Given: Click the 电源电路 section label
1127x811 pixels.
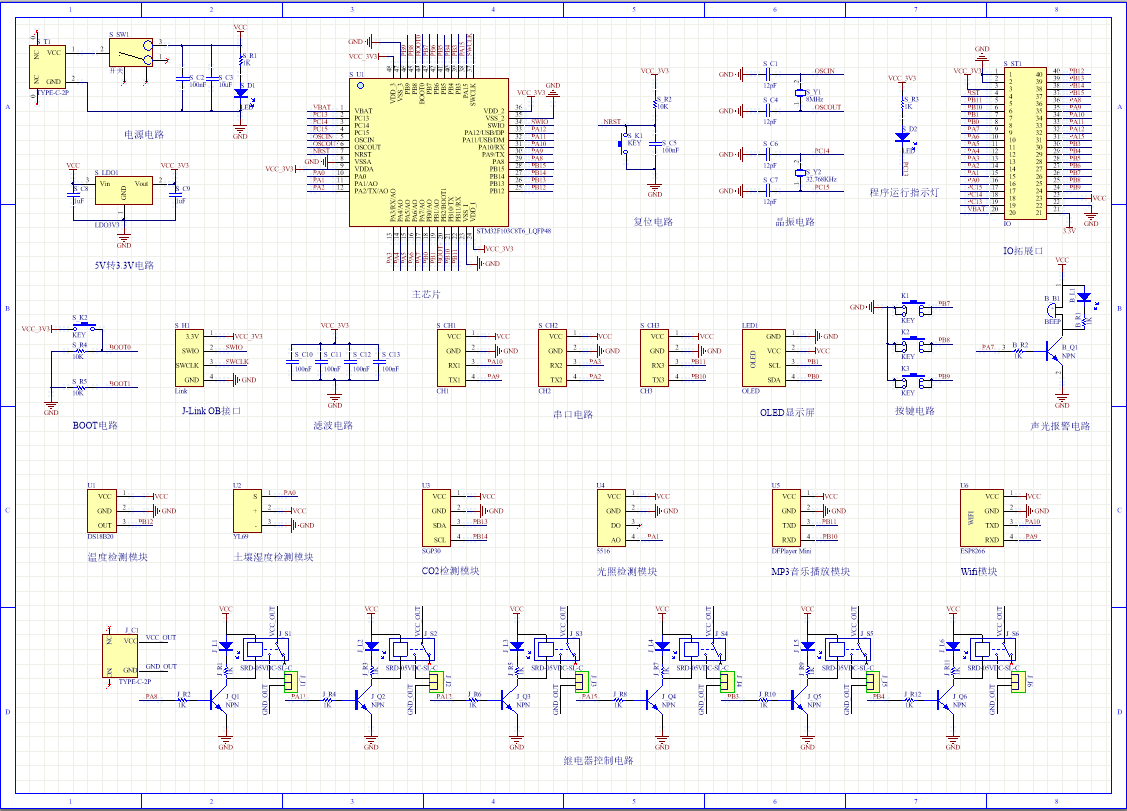Looking at the screenshot, I should [x=144, y=134].
